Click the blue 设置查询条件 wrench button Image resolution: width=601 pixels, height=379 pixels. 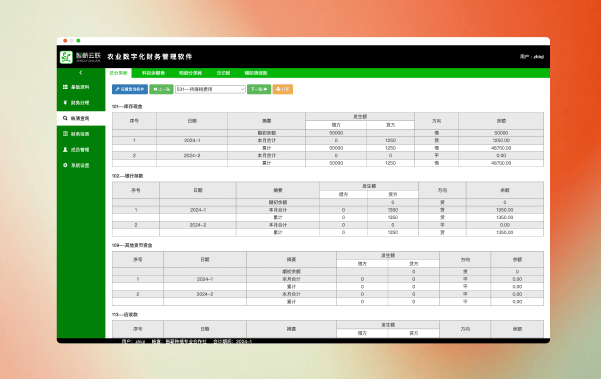[x=130, y=89]
